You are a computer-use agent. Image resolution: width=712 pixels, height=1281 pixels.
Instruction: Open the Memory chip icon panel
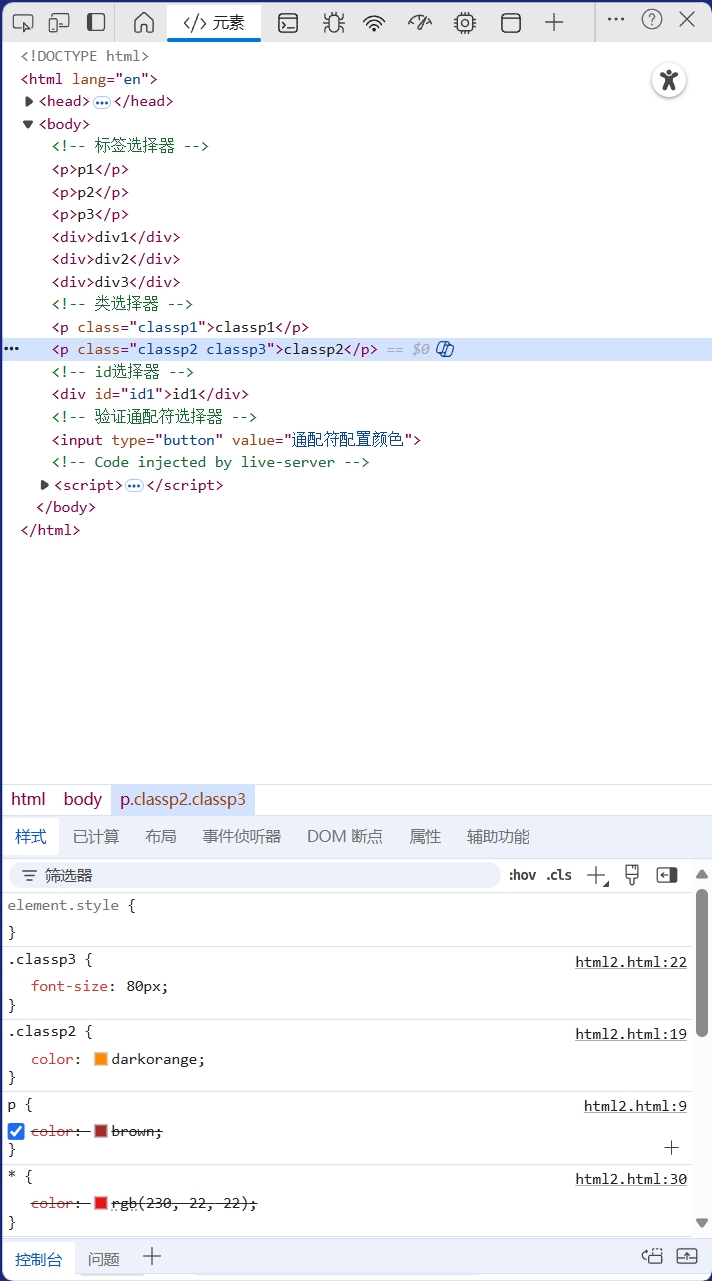pyautogui.click(x=464, y=22)
